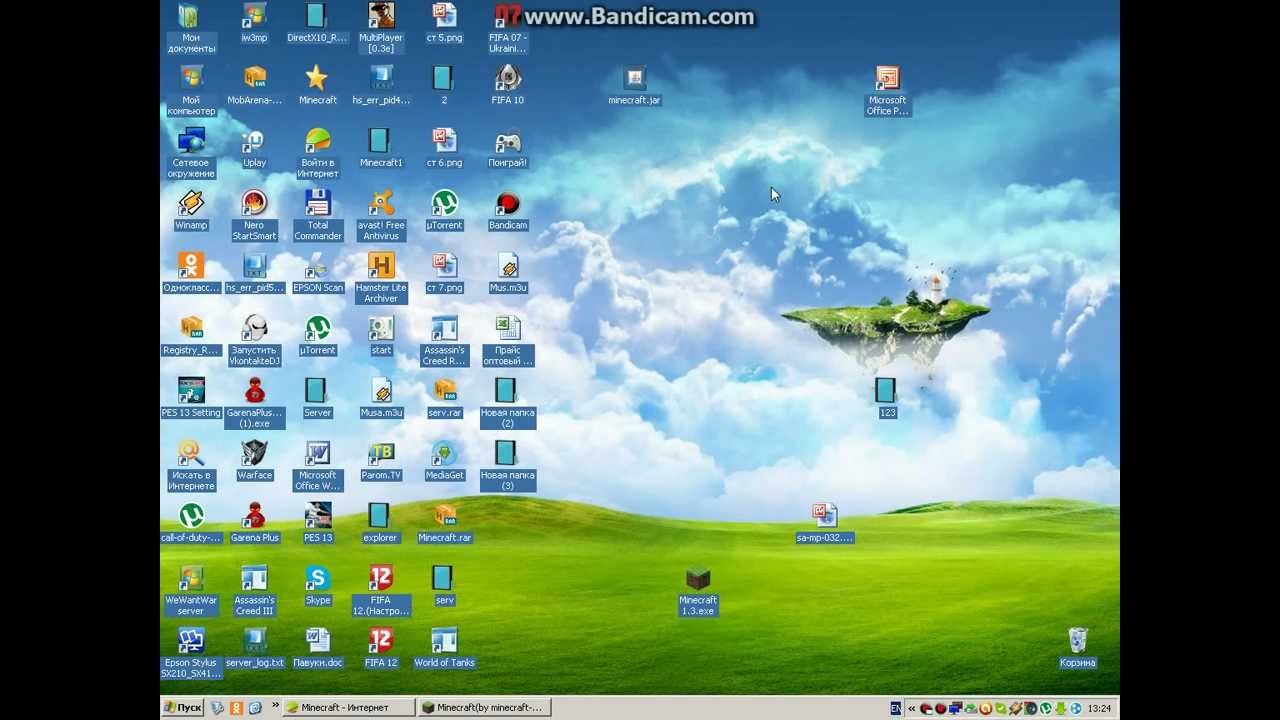Select the iw3mp desktop icon
Screen dimensions: 1280x720
254,16
